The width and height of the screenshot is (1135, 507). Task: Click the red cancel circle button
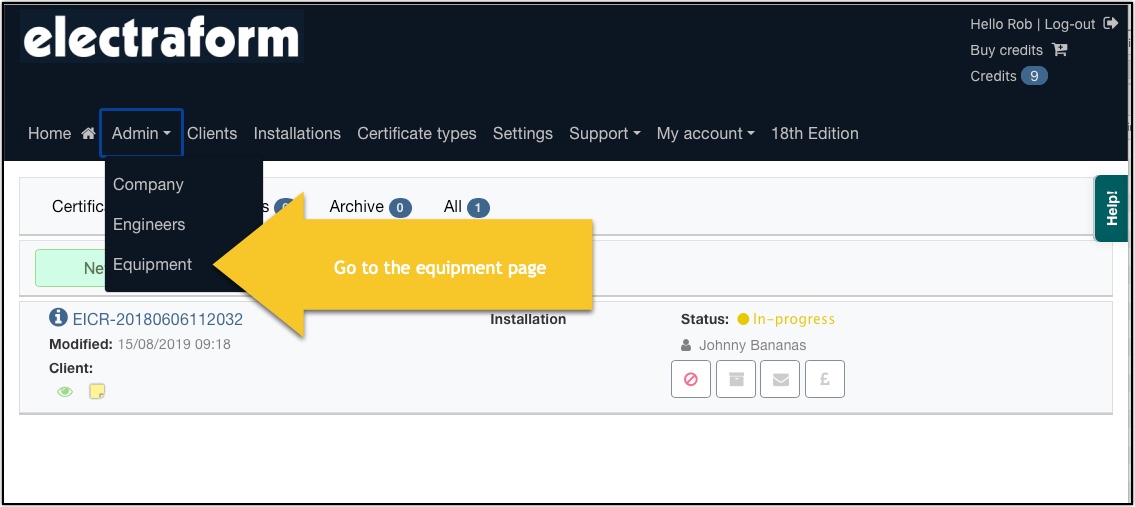(x=691, y=379)
